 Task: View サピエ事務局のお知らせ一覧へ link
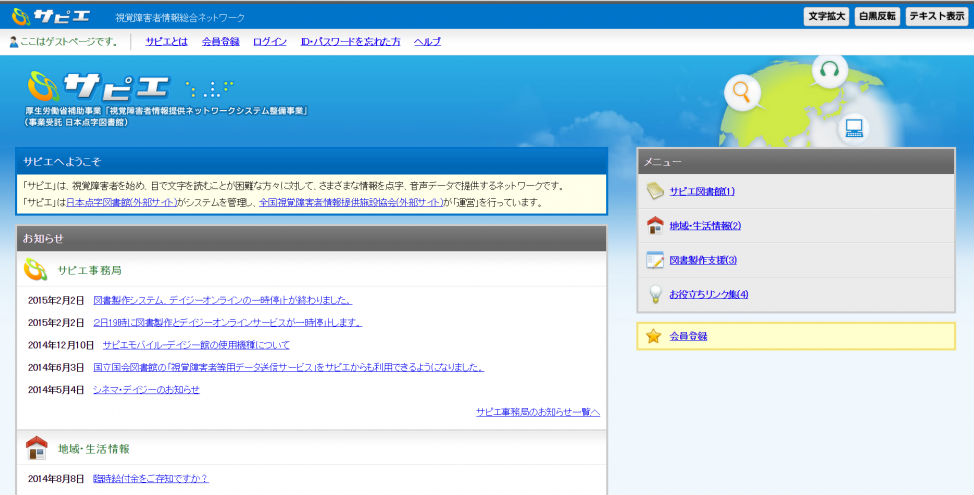pyautogui.click(x=538, y=412)
